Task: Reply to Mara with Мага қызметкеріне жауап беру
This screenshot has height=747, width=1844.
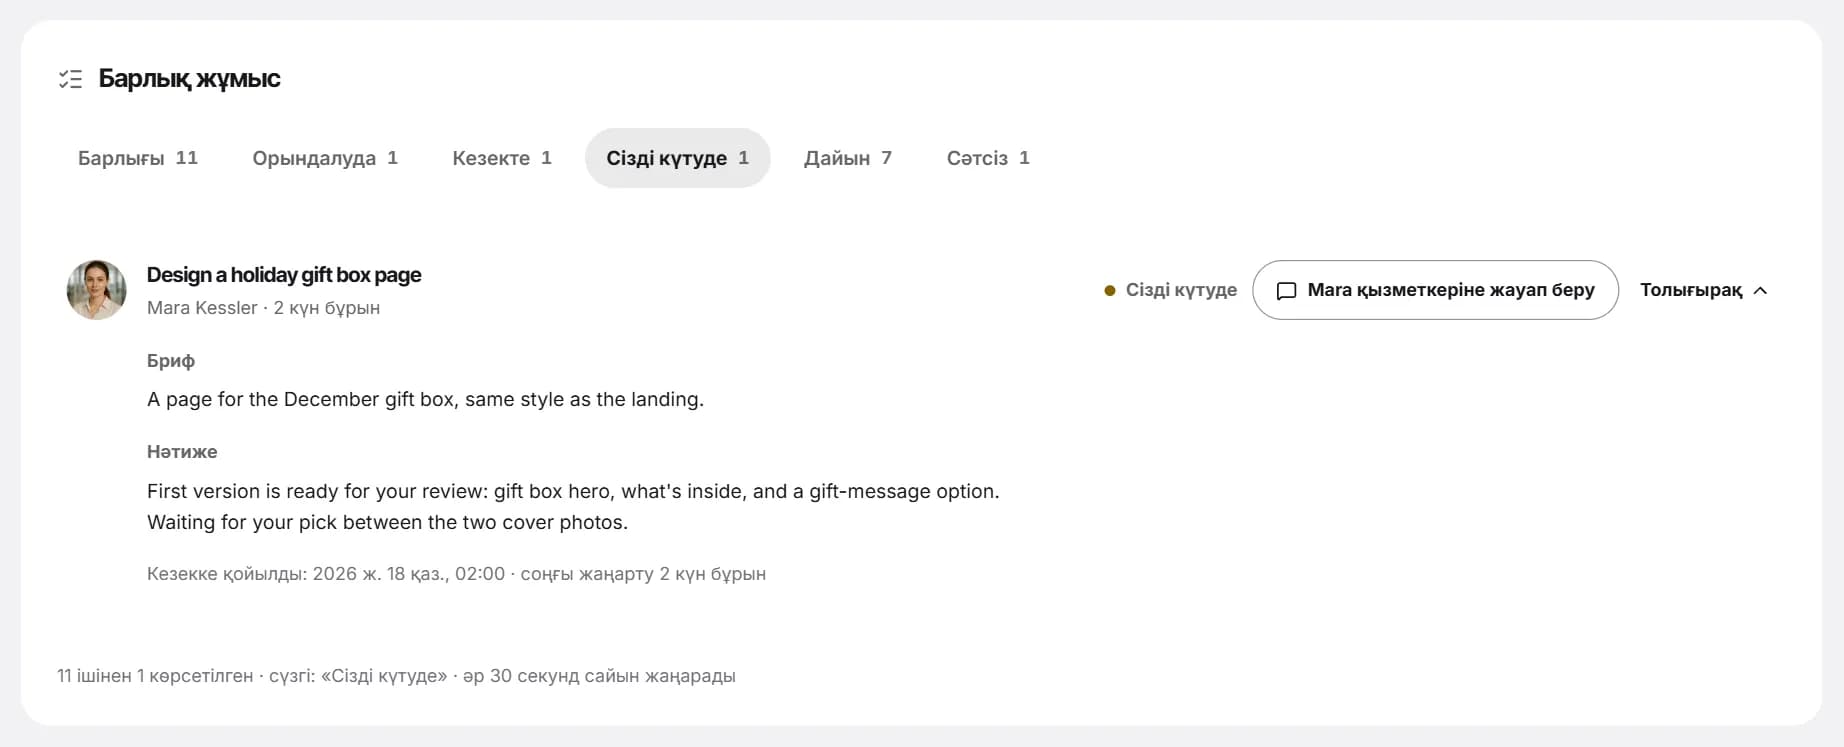Action: point(1435,290)
